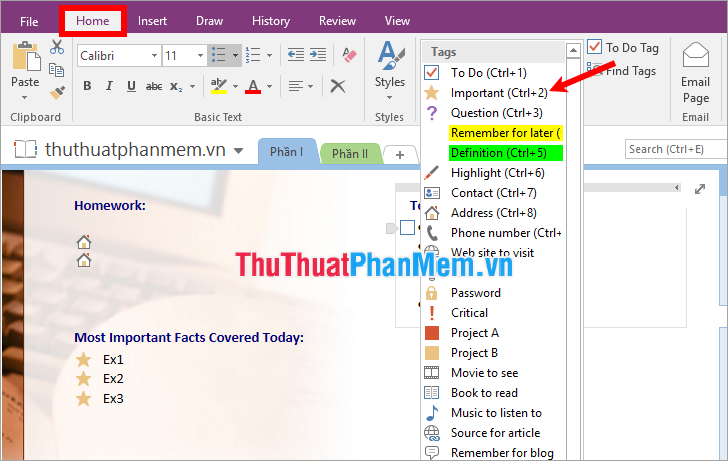This screenshot has width=728, height=461.
Task: Select the Question (Ctrl+3) tag
Action: (x=494, y=113)
